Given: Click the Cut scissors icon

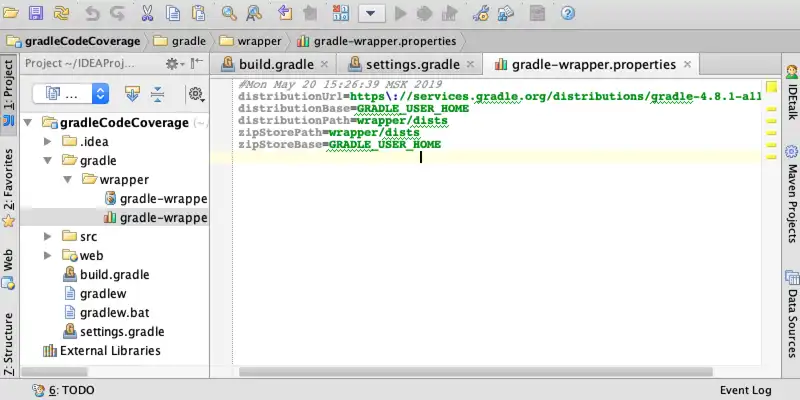Looking at the screenshot, I should [148, 13].
